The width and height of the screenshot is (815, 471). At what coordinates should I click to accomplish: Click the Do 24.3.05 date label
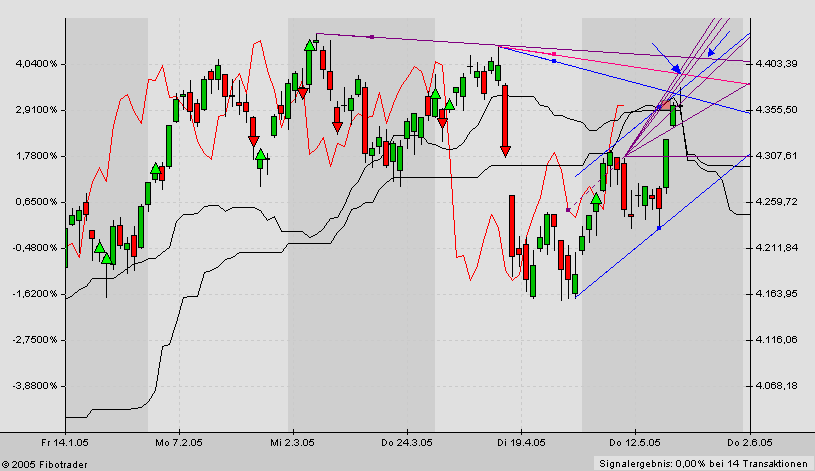pos(406,443)
